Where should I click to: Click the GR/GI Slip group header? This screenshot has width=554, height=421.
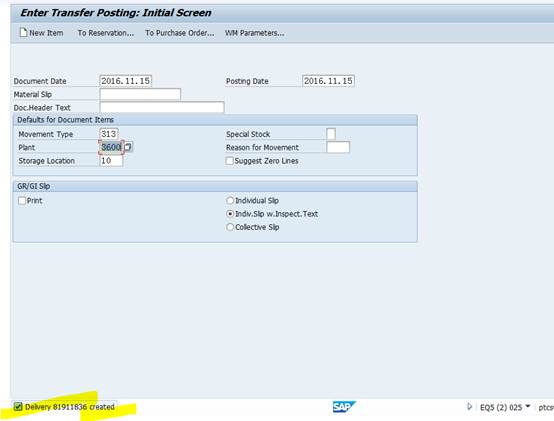tap(34, 186)
